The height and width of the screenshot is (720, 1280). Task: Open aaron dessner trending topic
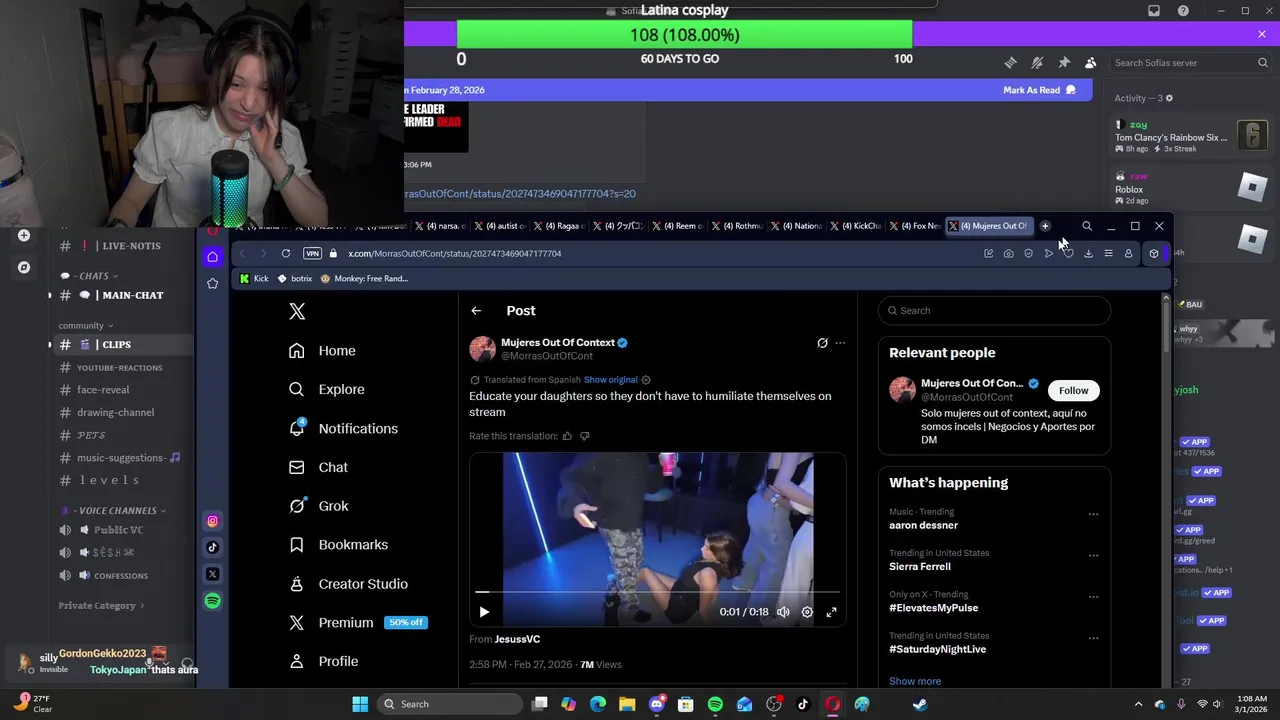pyautogui.click(x=923, y=525)
